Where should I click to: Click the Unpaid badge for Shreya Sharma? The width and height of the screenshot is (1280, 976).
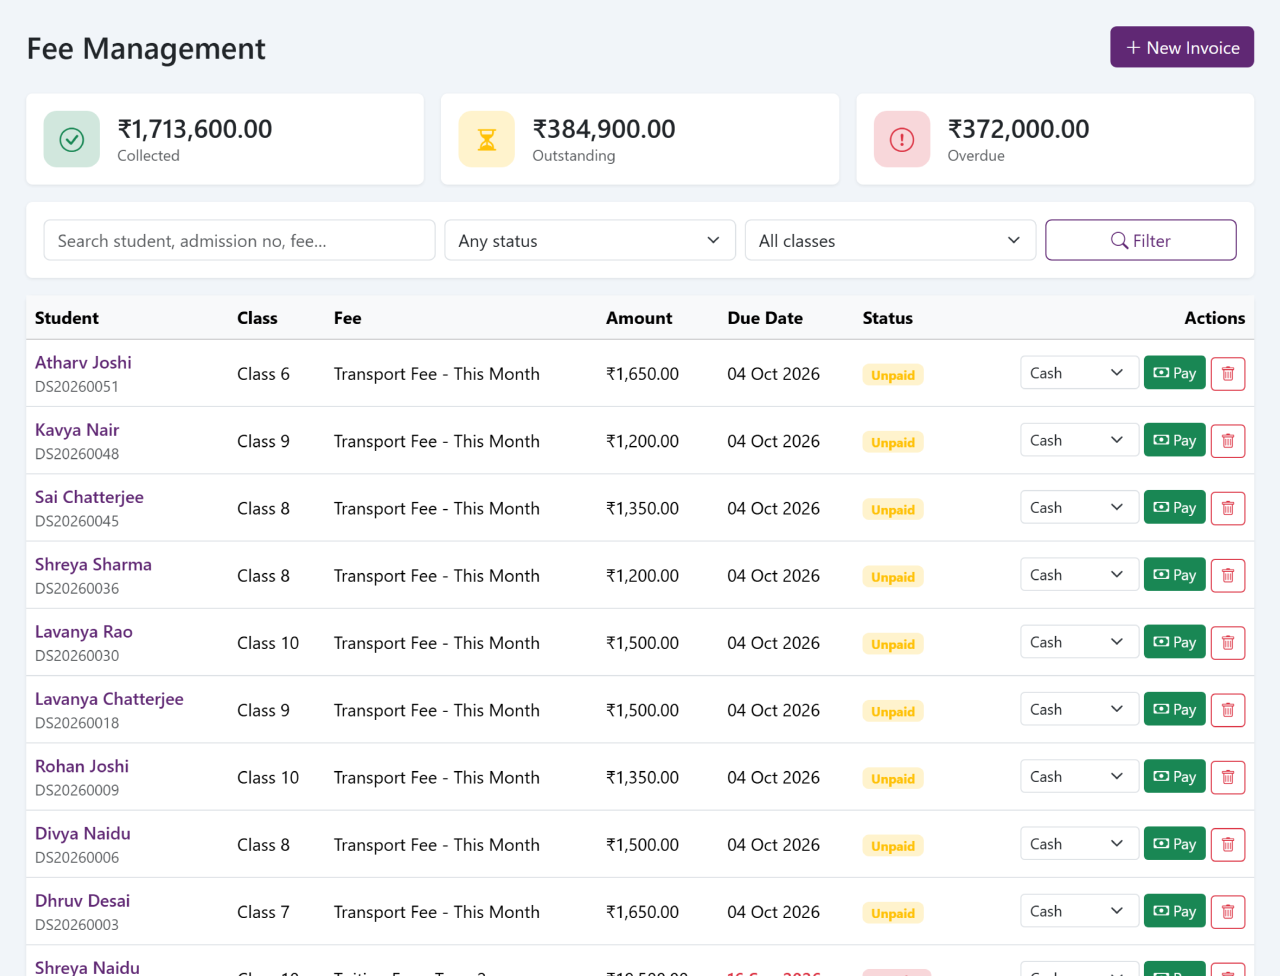point(893,577)
